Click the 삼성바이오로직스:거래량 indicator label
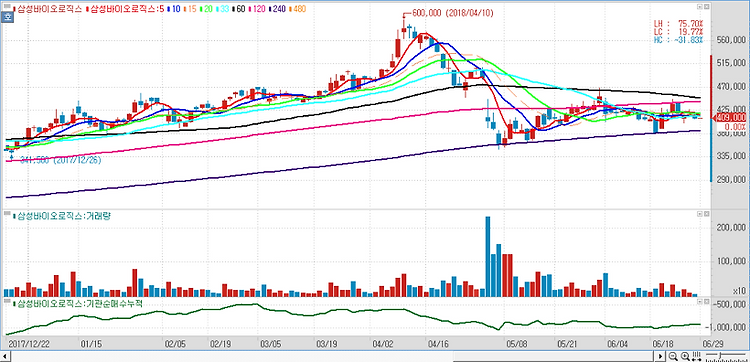This screenshot has width=750, height=362. (63, 216)
